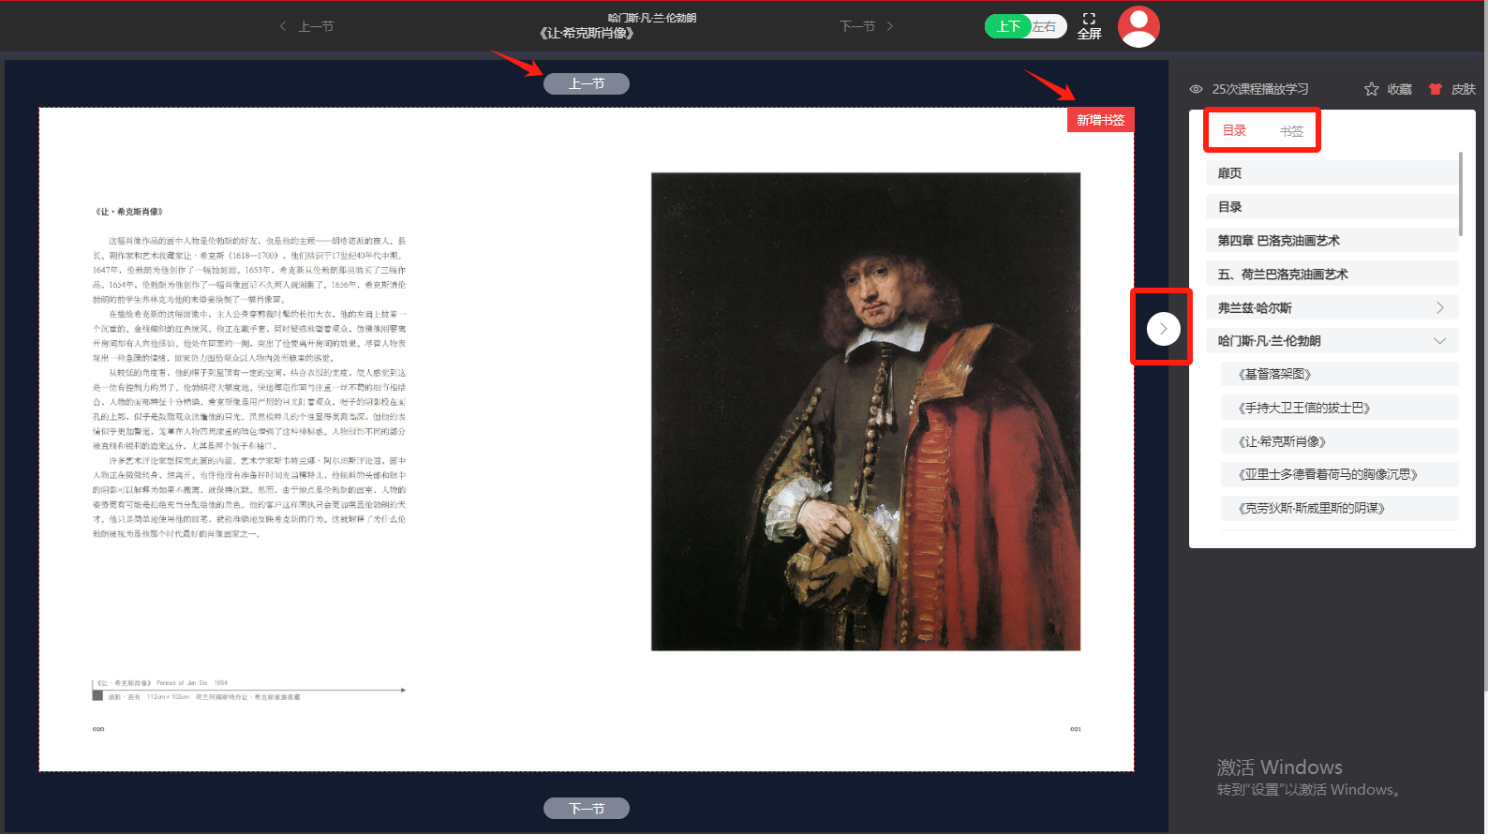Click the gray 上一节 button above the page

coord(586,84)
